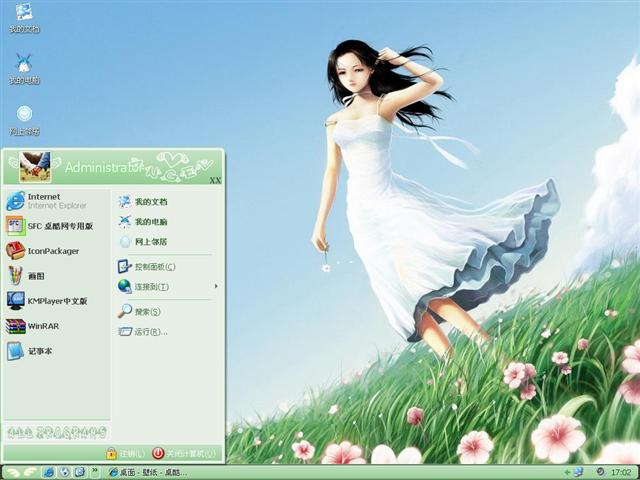640x480 pixels.
Task: Open the media player Quick Launch icon
Action: 64,473
